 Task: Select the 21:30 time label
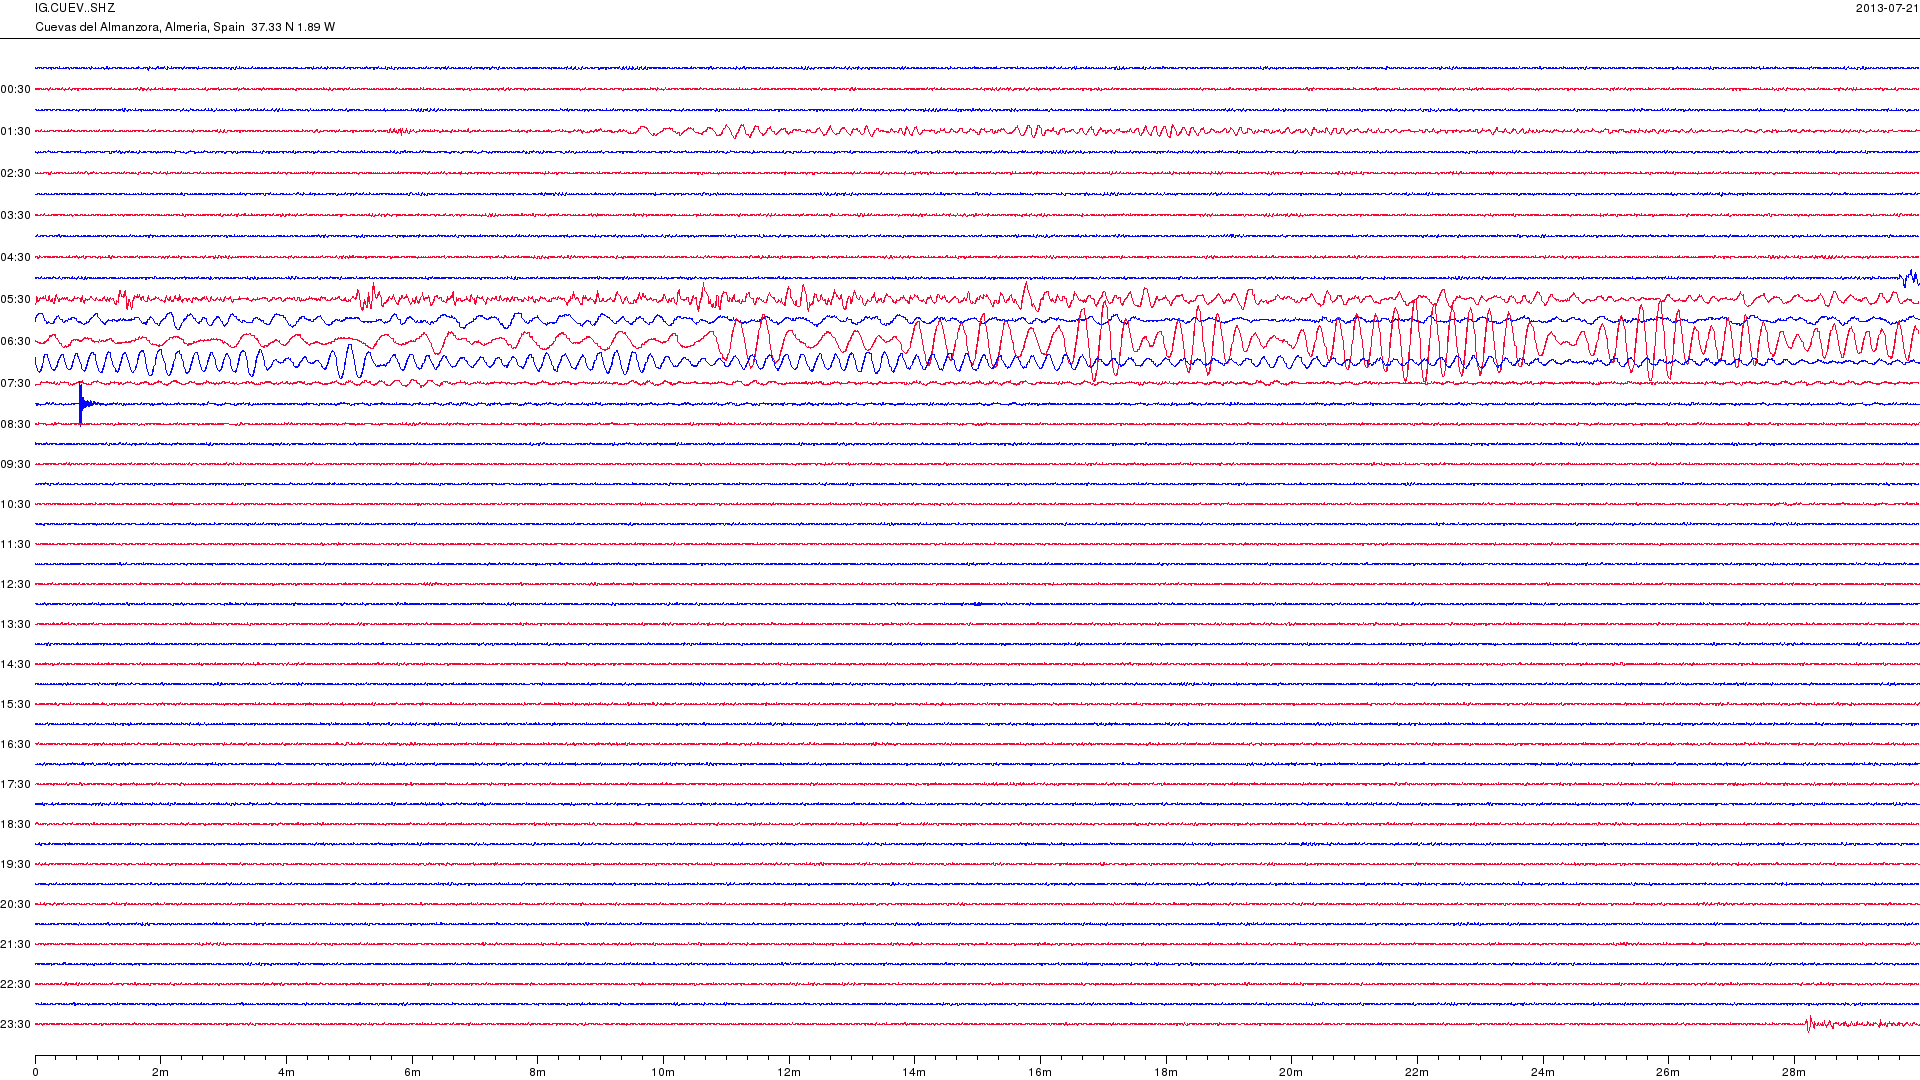point(16,944)
